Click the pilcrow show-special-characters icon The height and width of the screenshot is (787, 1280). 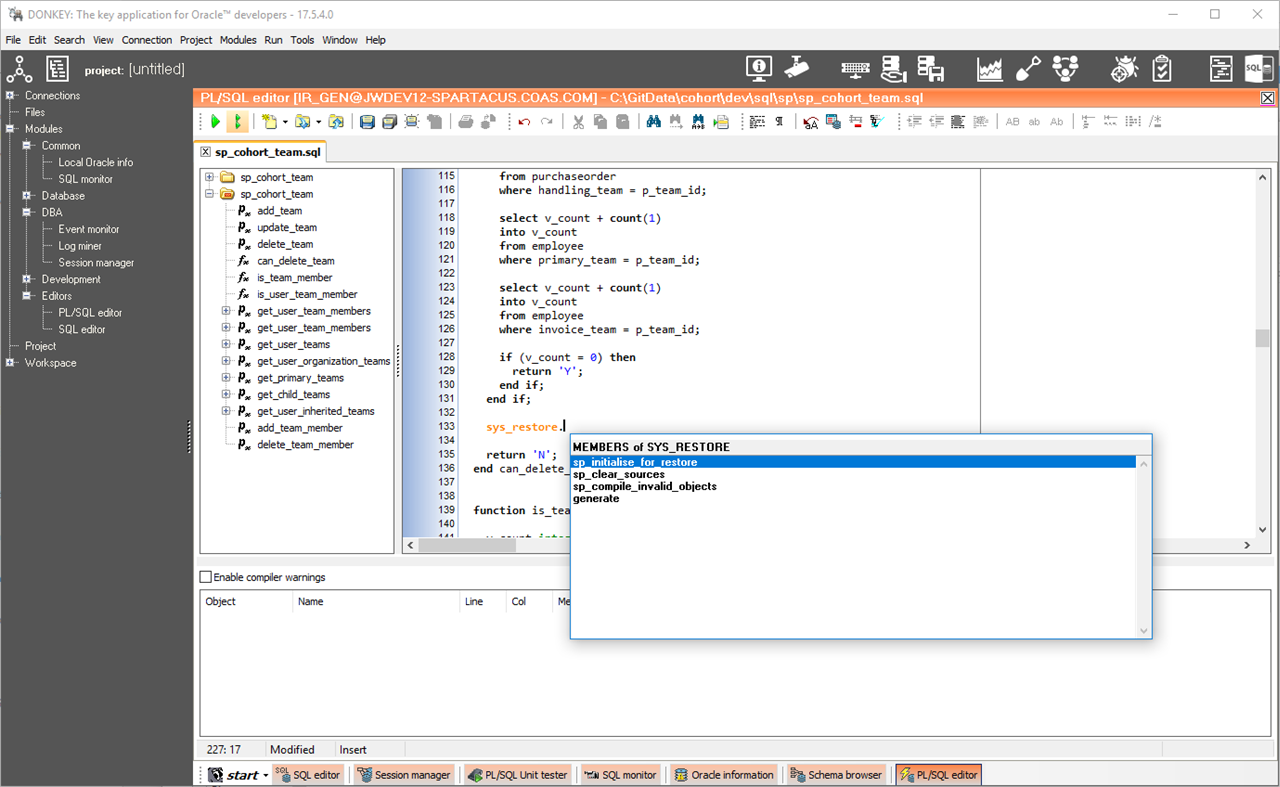[779, 122]
